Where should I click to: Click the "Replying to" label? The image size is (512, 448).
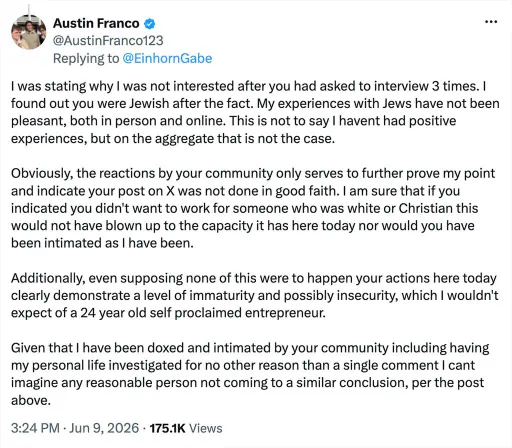tap(86, 59)
